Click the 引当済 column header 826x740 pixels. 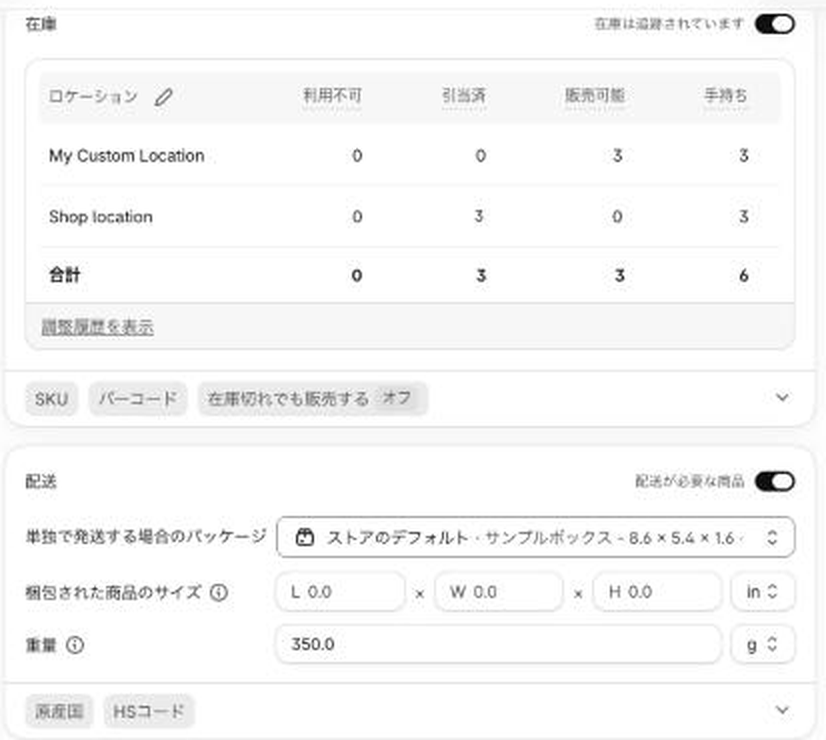[464, 96]
